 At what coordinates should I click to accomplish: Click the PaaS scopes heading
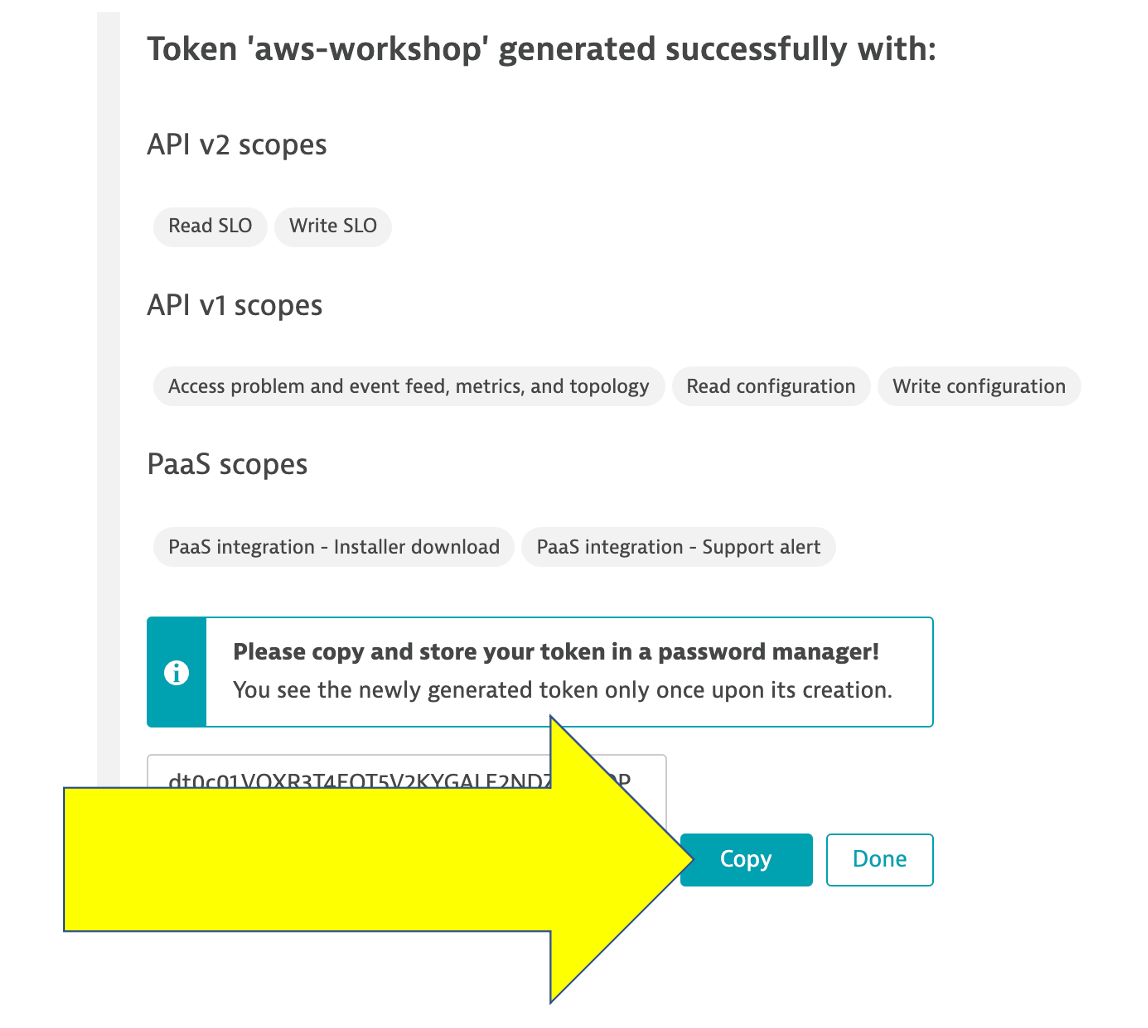pyautogui.click(x=227, y=465)
